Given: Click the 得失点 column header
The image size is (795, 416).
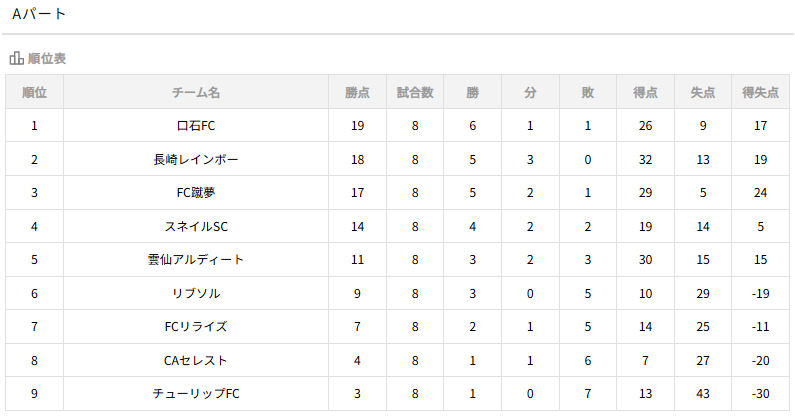Looking at the screenshot, I should (x=760, y=92).
